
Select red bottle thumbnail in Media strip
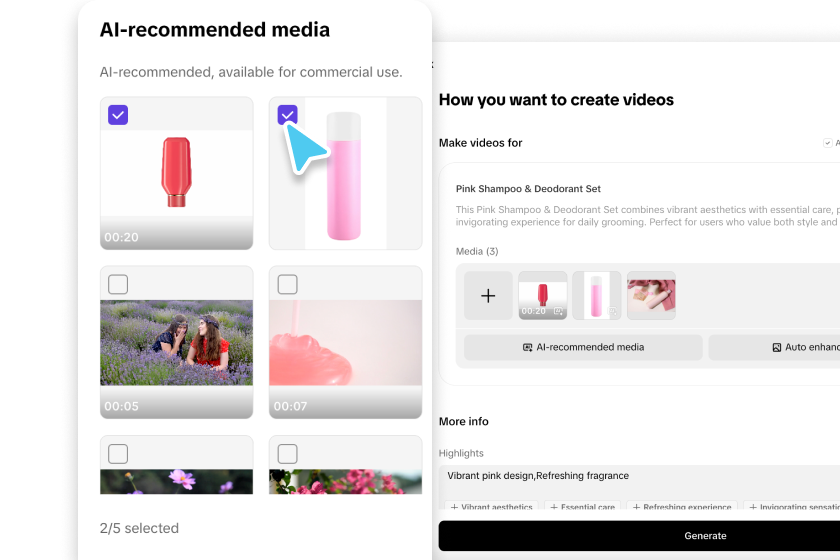[543, 296]
